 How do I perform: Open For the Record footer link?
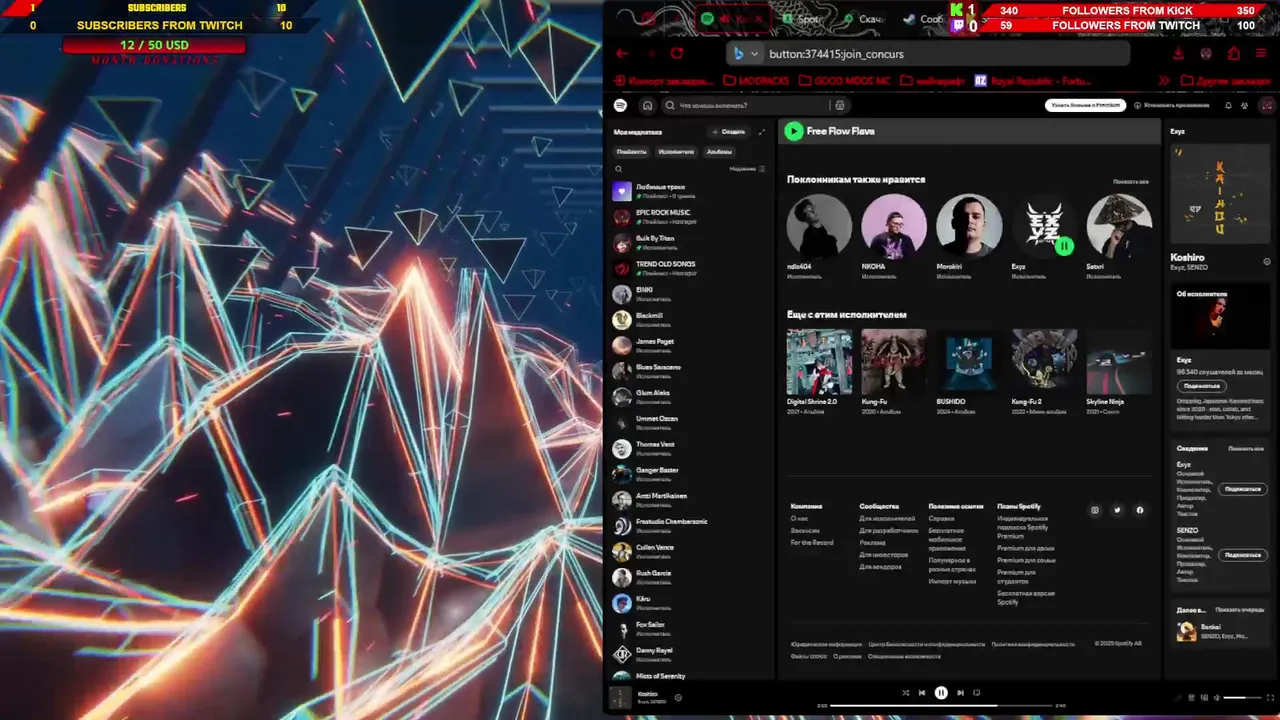[x=811, y=542]
